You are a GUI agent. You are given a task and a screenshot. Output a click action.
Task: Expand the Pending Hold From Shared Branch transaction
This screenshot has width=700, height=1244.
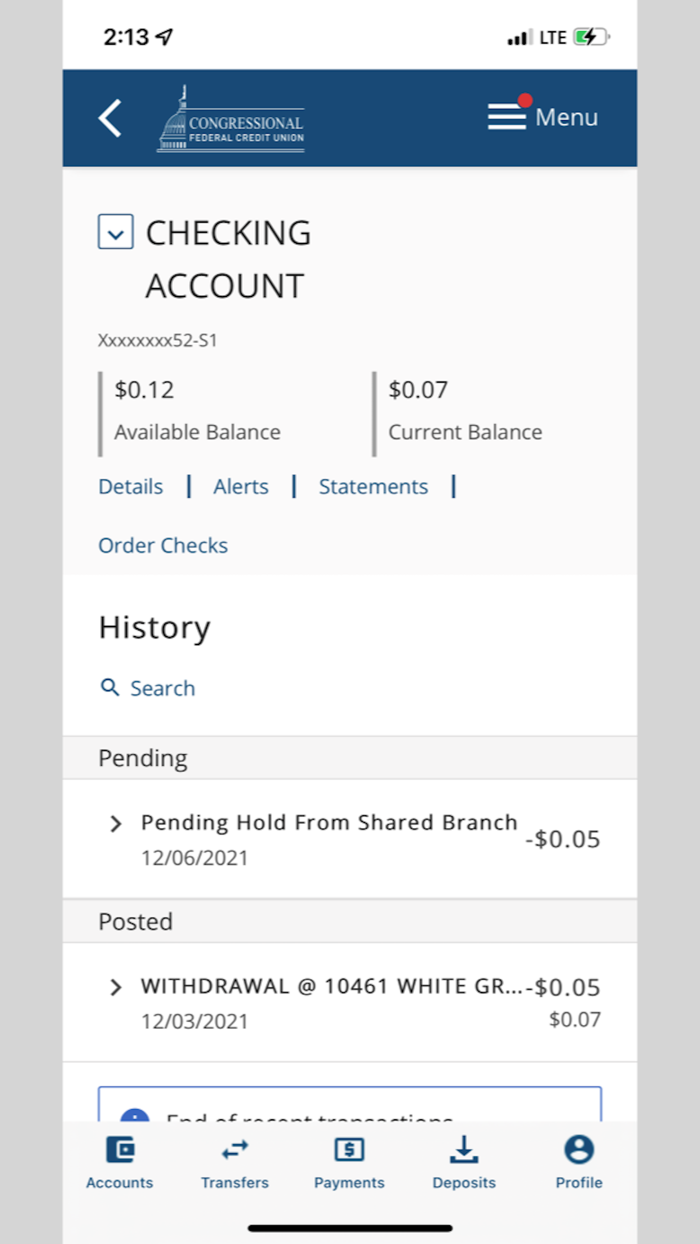pos(116,824)
